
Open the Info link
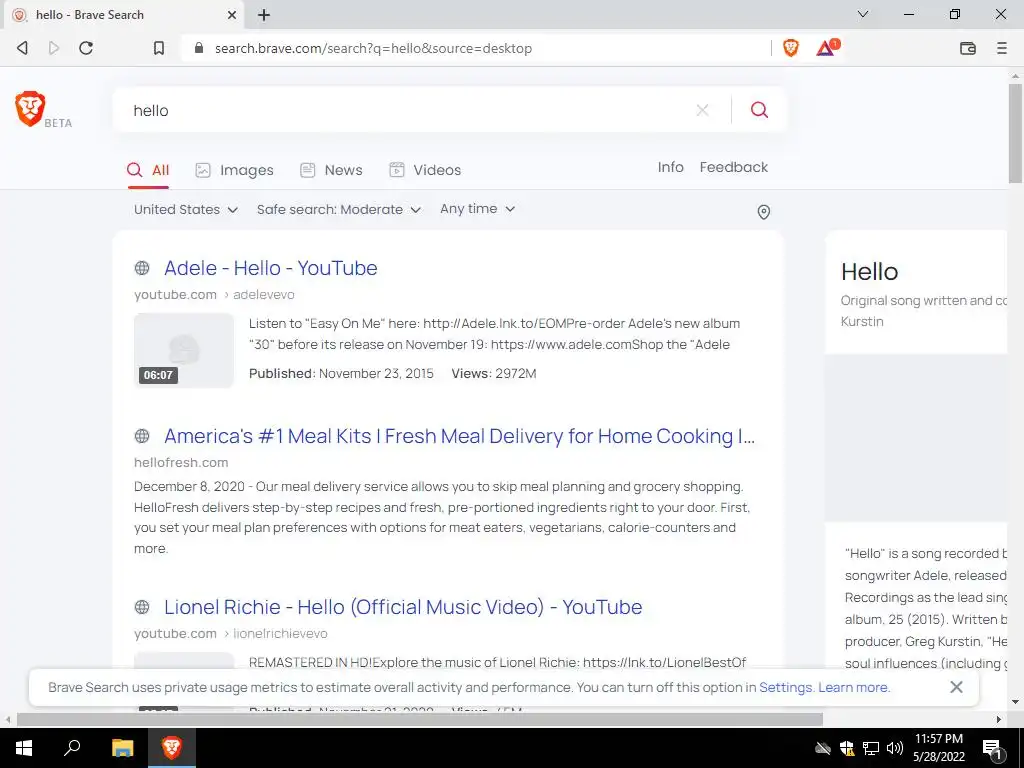point(671,167)
